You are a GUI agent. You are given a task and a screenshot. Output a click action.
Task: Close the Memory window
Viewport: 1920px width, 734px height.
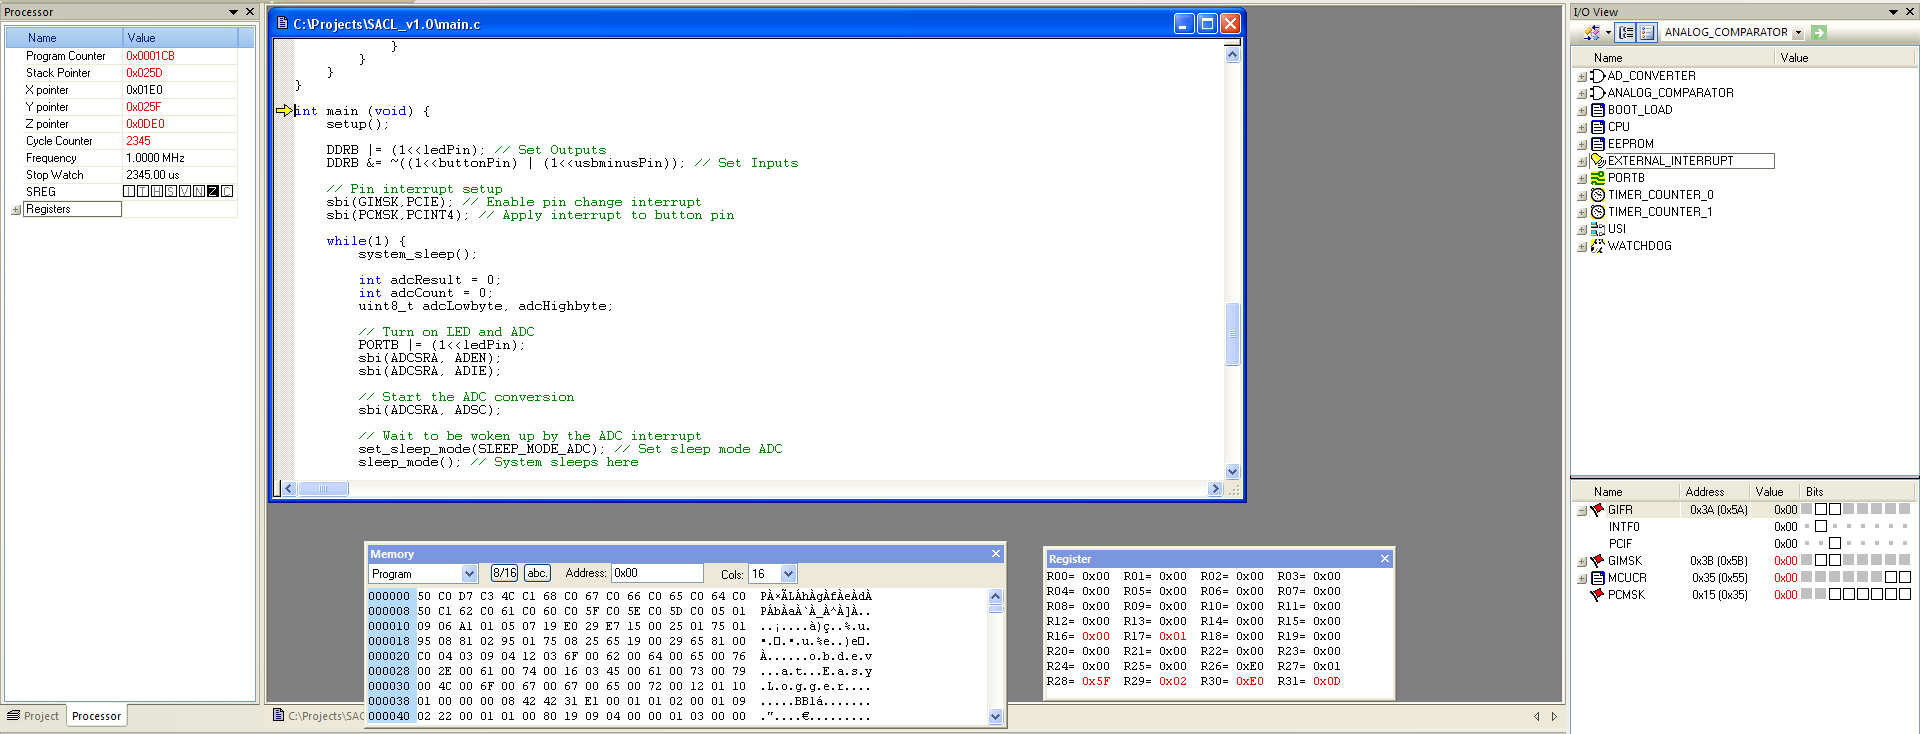coord(996,554)
